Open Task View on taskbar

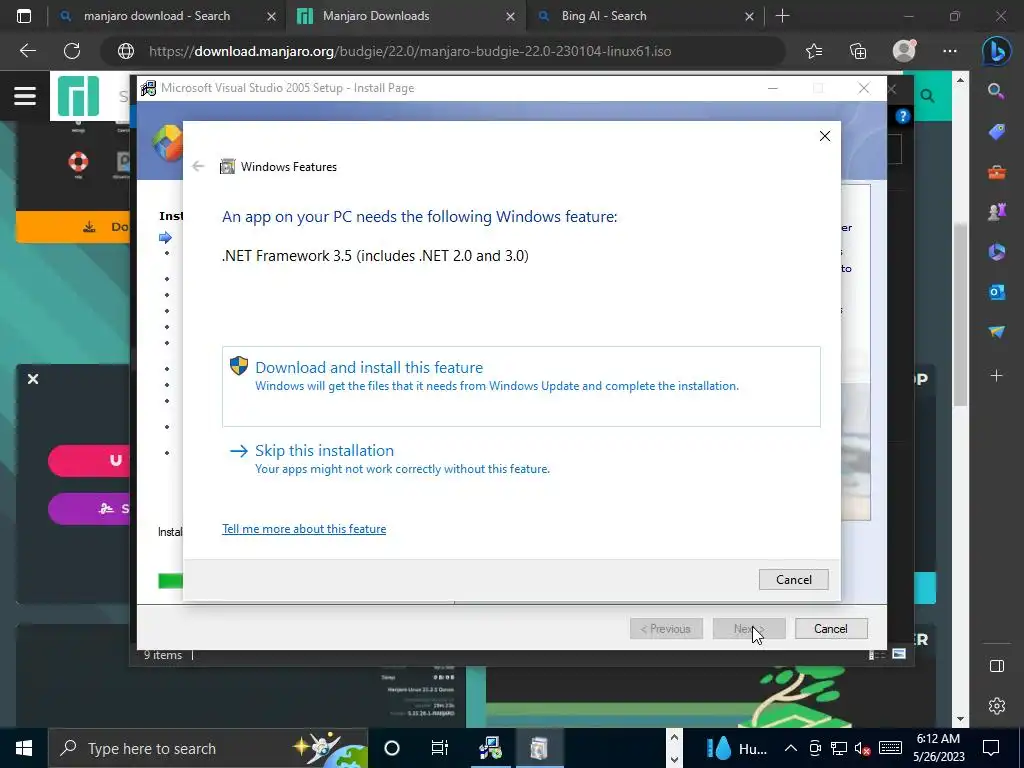(440, 748)
